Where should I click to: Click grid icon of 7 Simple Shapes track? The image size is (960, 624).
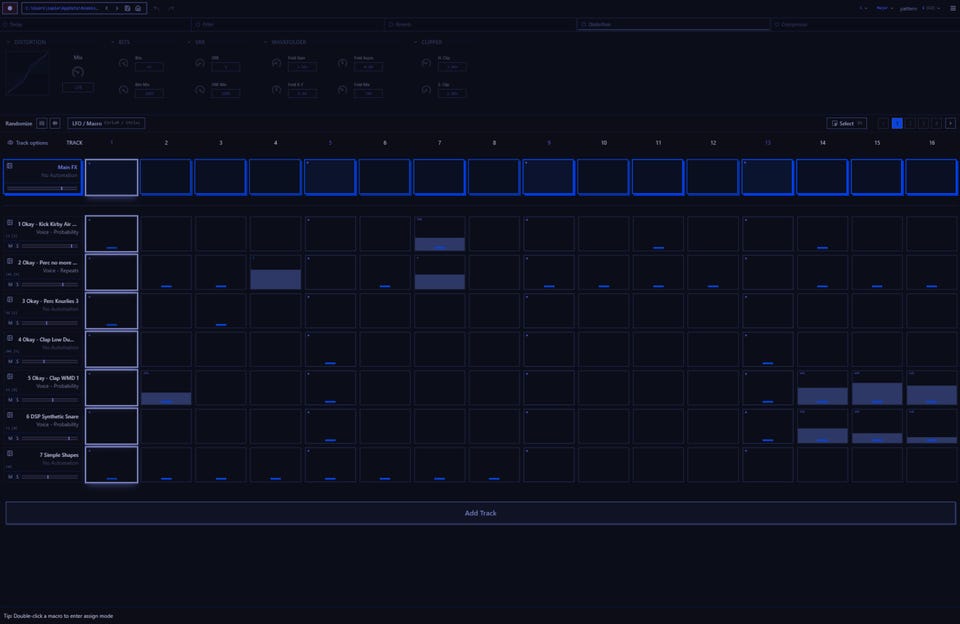[10, 454]
